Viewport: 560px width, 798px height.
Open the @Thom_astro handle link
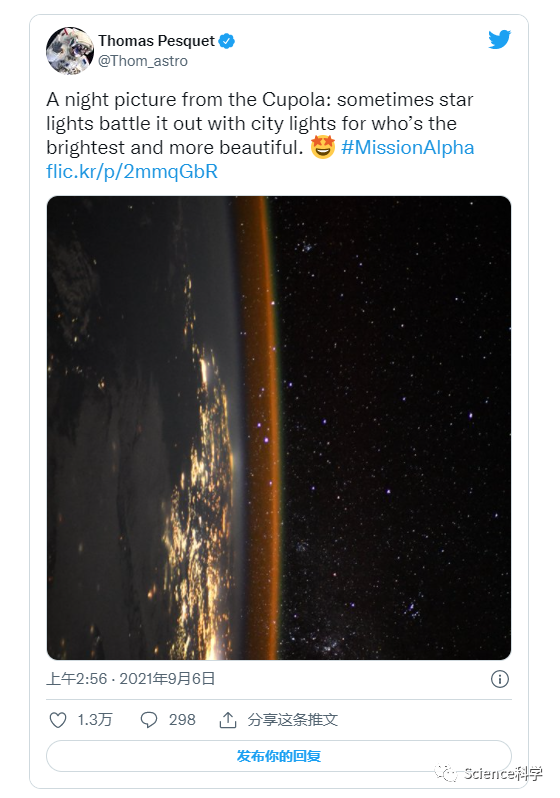tap(143, 61)
